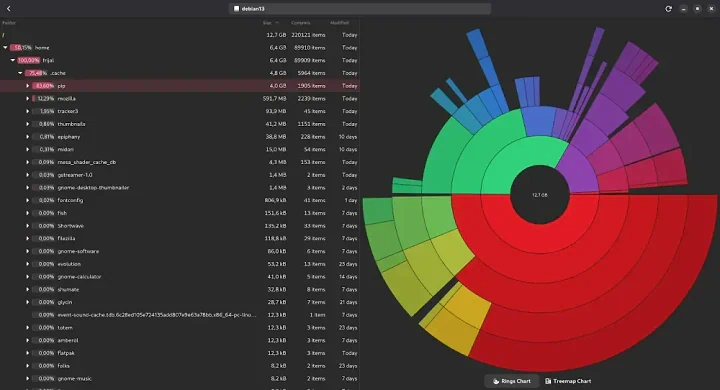Expand the pip folder

(28, 86)
